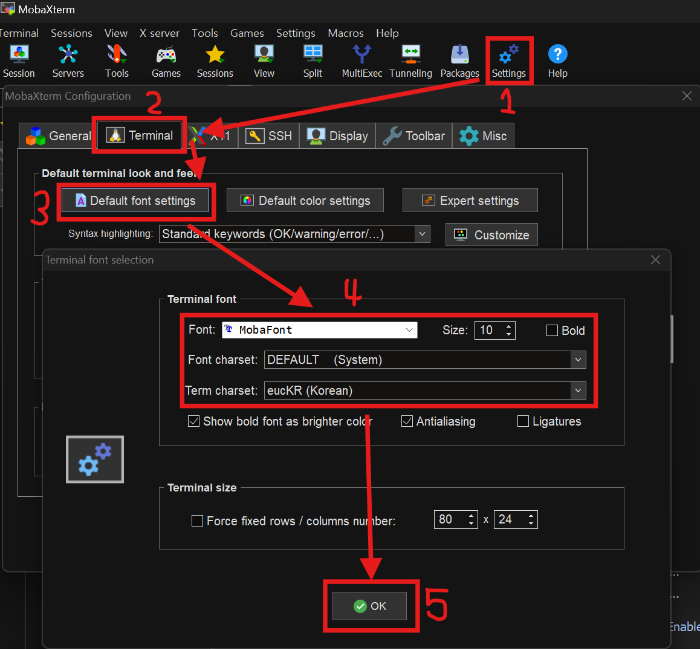Open the Tools menu
Image resolution: width=700 pixels, height=649 pixels.
click(205, 33)
